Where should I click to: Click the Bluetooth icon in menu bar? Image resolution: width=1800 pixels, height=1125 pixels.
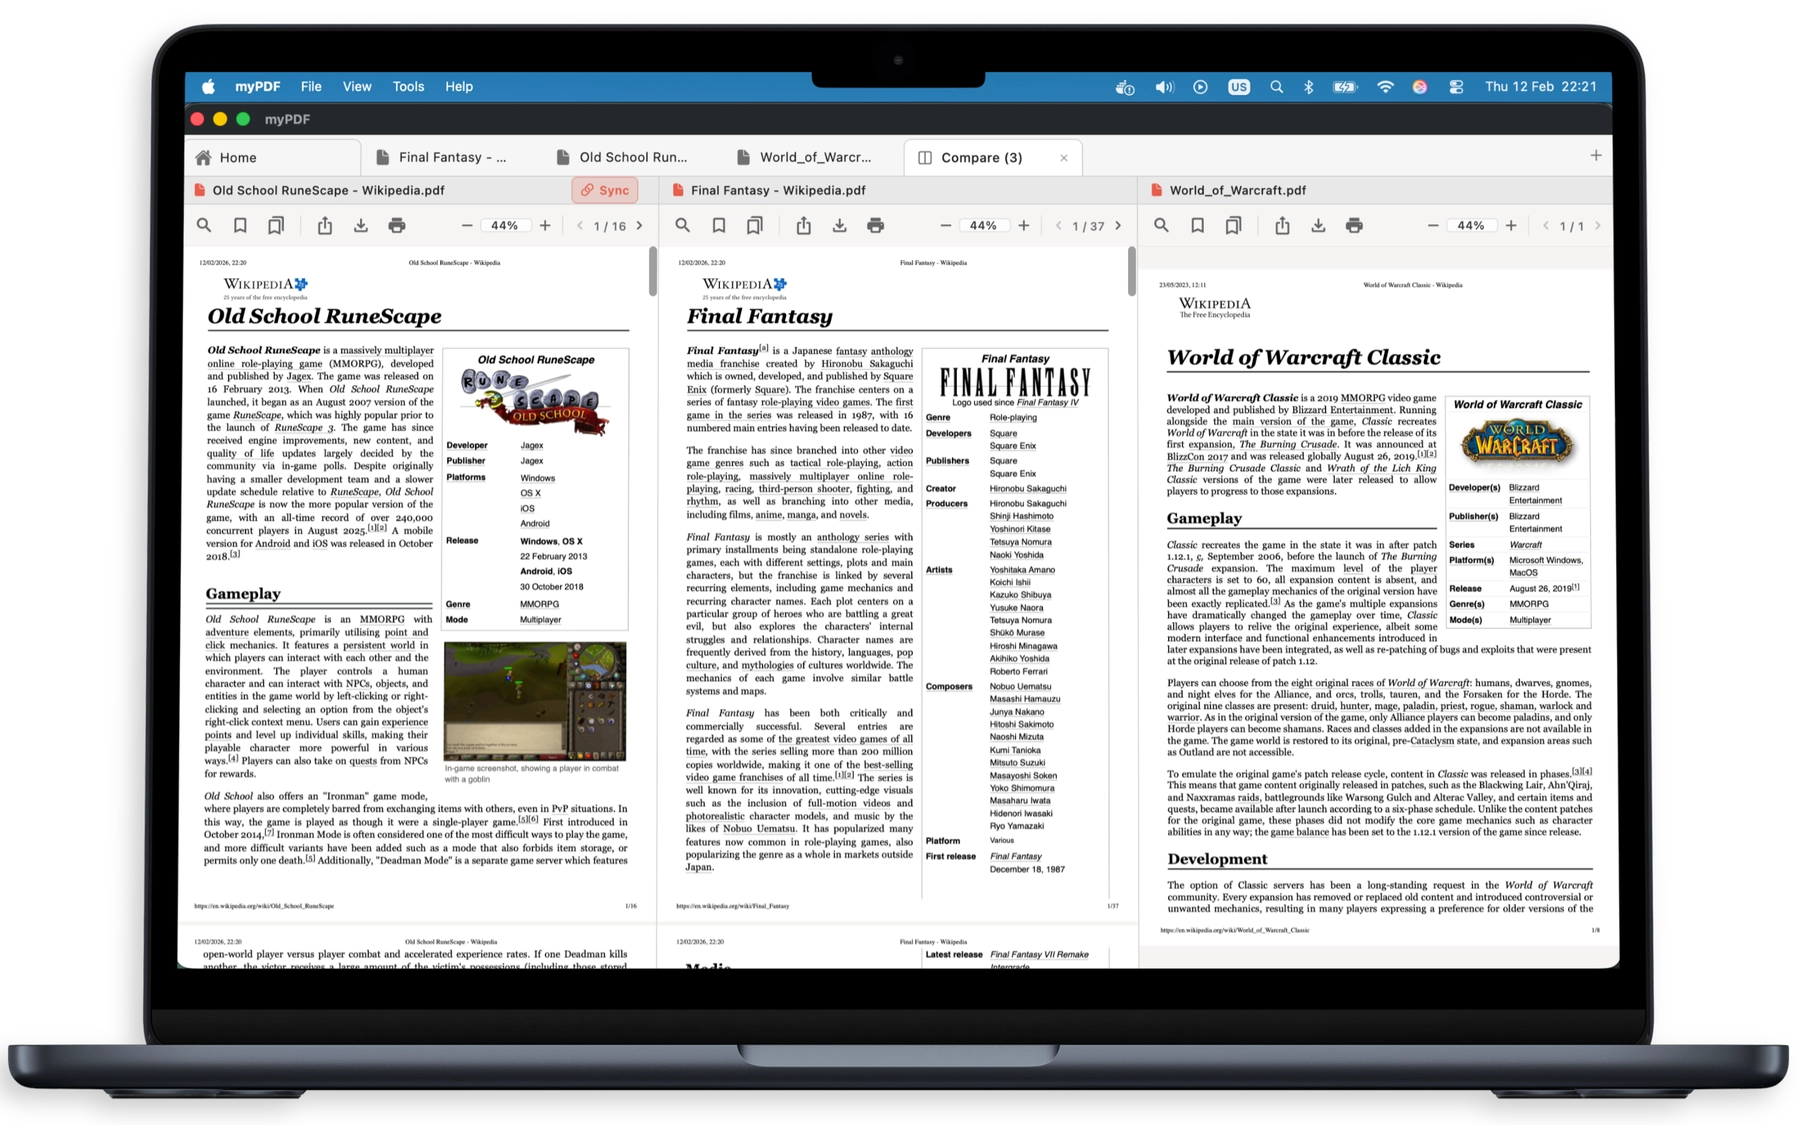(1309, 87)
